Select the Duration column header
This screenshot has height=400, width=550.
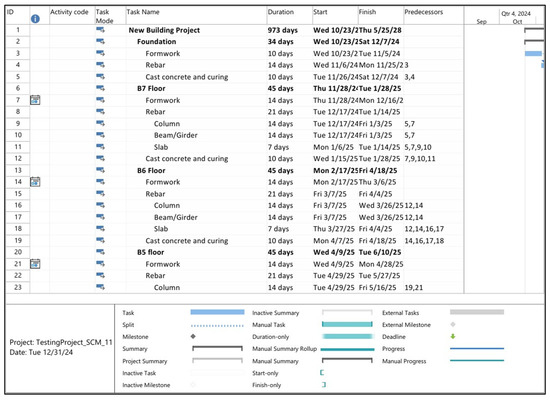click(x=281, y=12)
